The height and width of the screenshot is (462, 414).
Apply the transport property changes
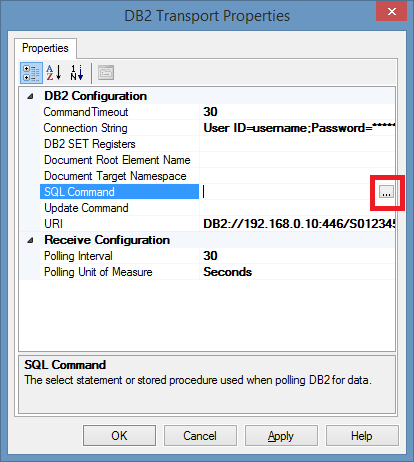click(x=281, y=435)
